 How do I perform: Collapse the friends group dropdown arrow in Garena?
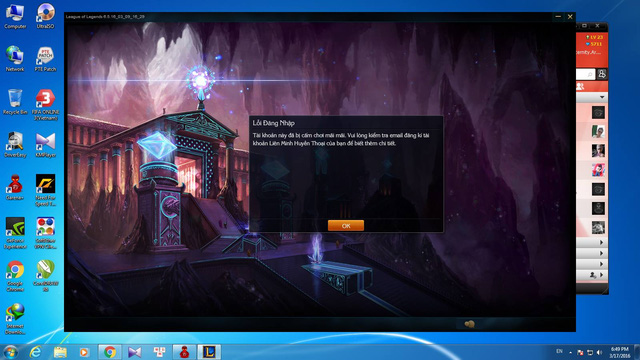coord(602,97)
